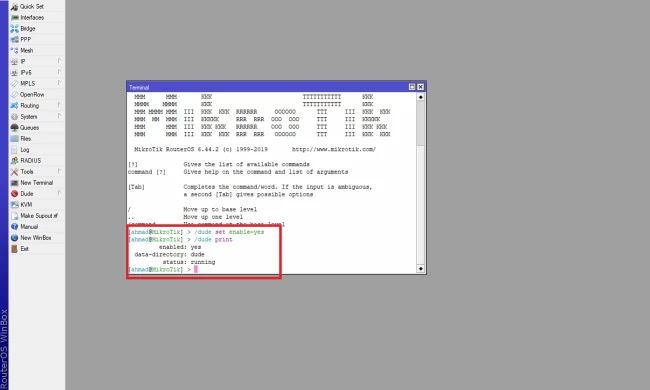Click the Terminal scrollbar up arrow
Screen dimensions: 650x390
point(420,97)
